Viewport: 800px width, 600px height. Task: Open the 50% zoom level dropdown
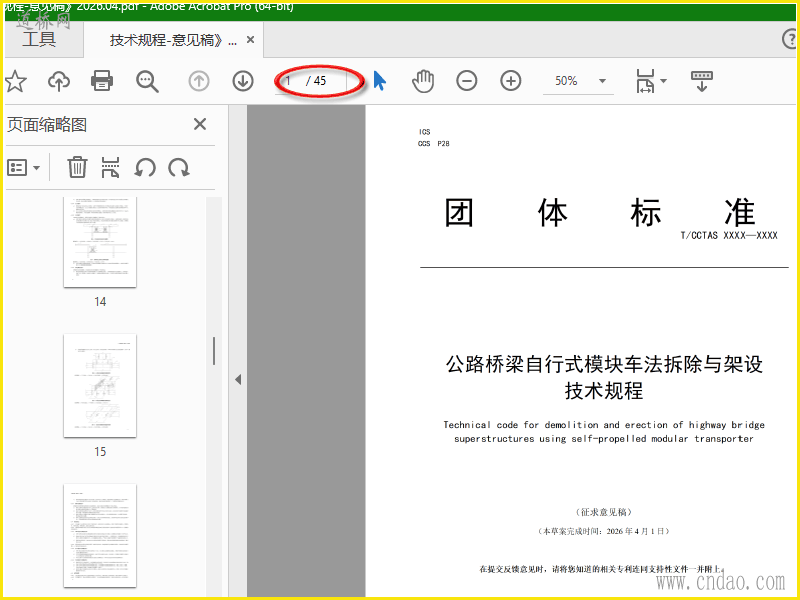click(602, 81)
